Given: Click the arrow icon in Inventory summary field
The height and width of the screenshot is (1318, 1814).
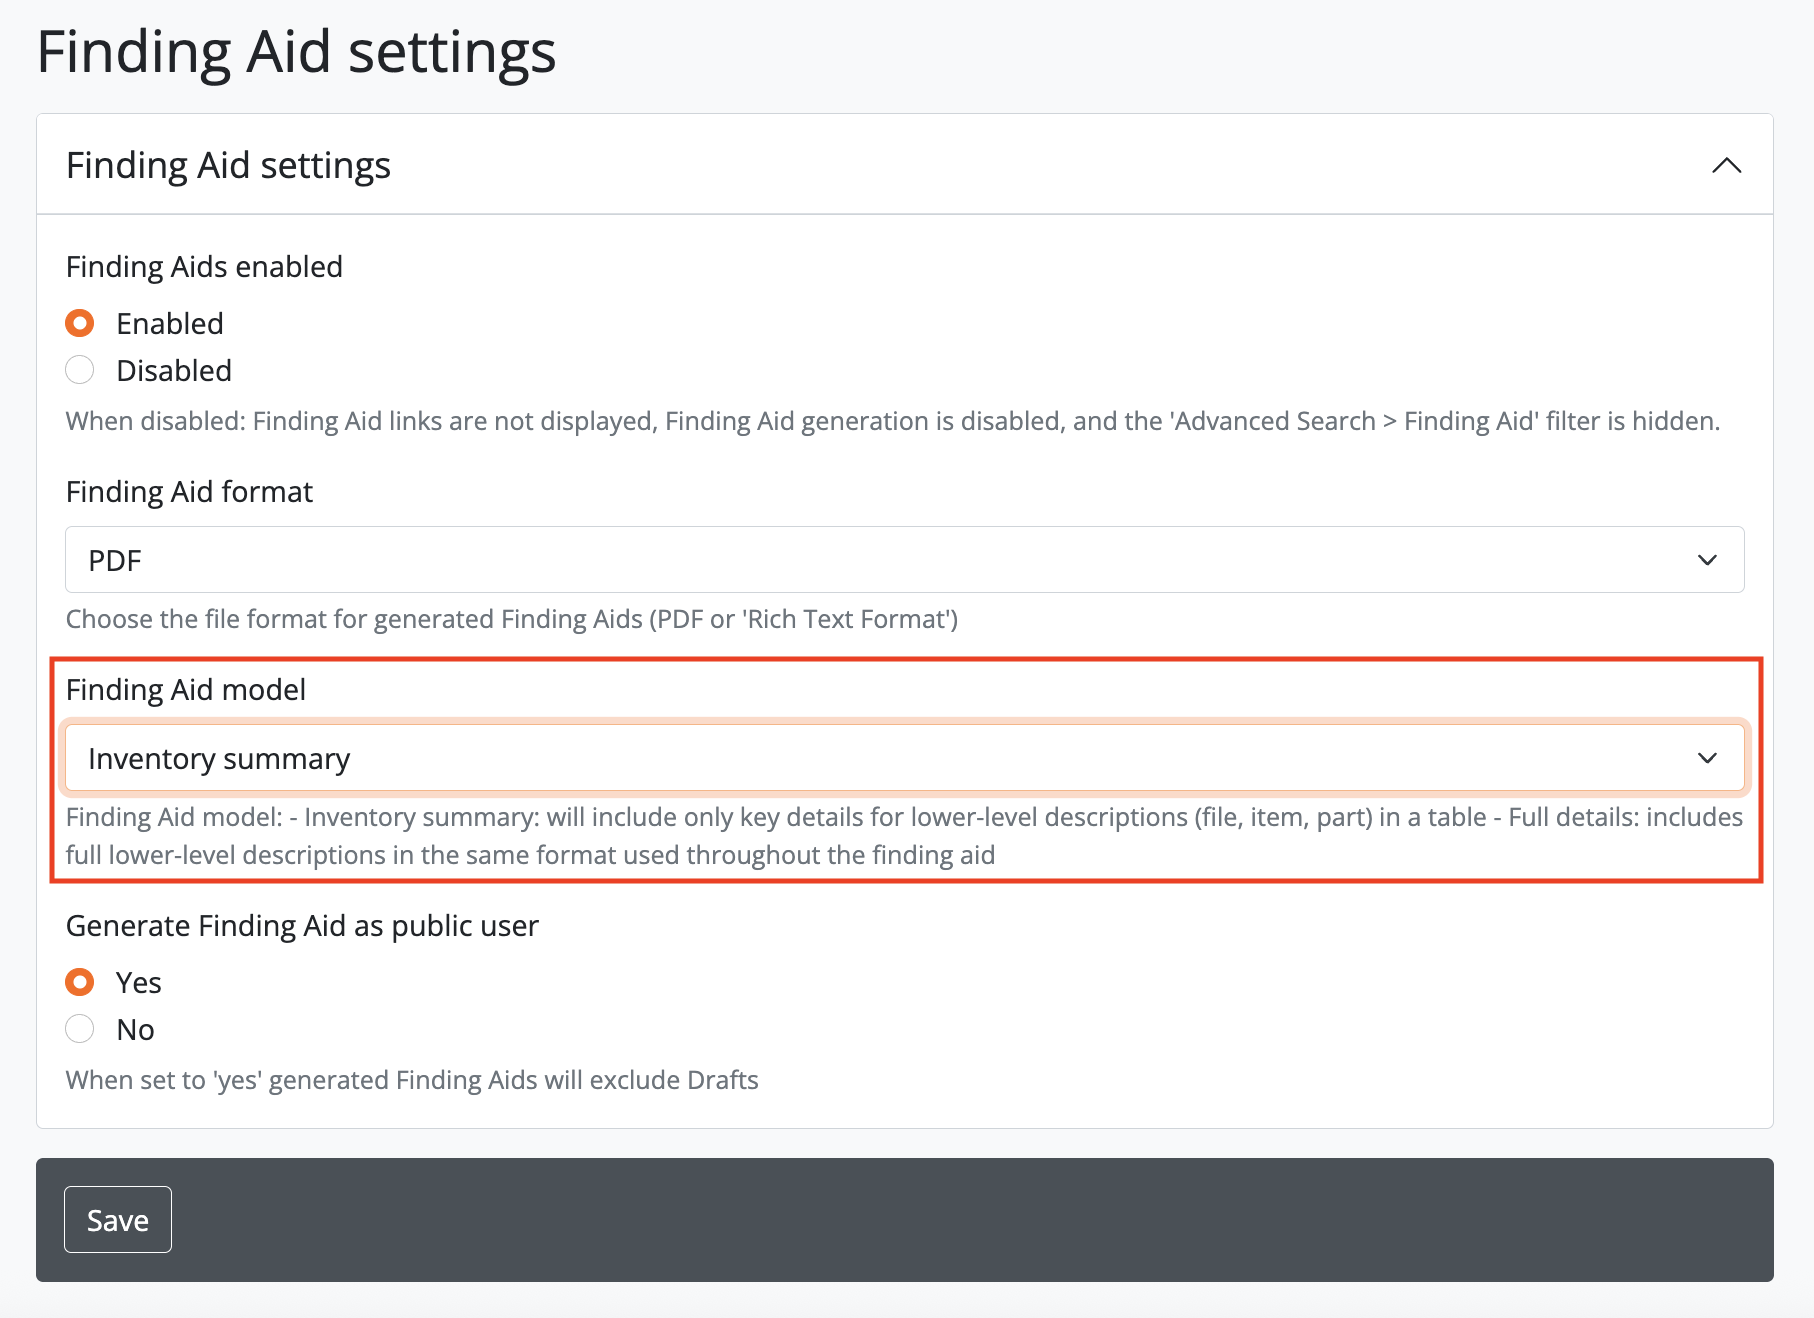Looking at the screenshot, I should 1707,758.
